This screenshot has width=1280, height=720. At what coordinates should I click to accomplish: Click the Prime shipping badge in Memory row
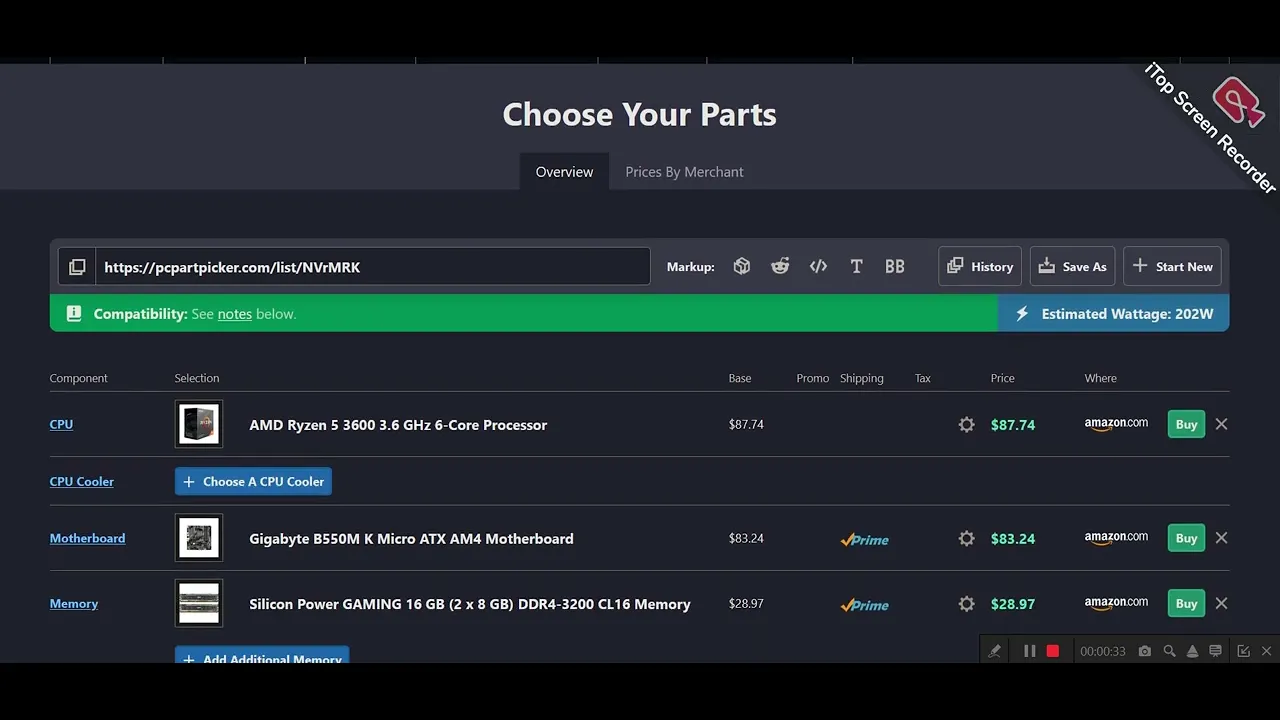865,605
